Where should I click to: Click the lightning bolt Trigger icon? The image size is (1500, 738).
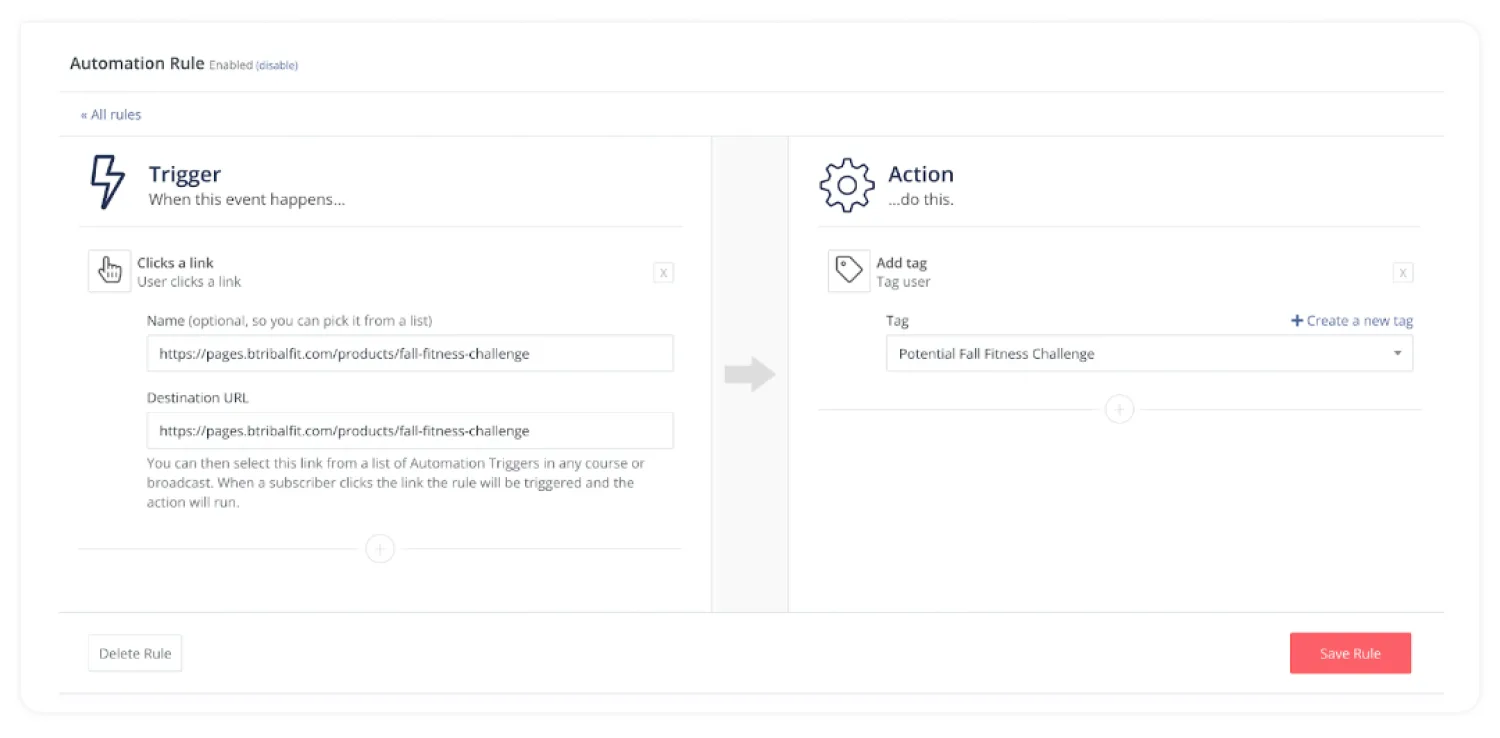coord(108,182)
